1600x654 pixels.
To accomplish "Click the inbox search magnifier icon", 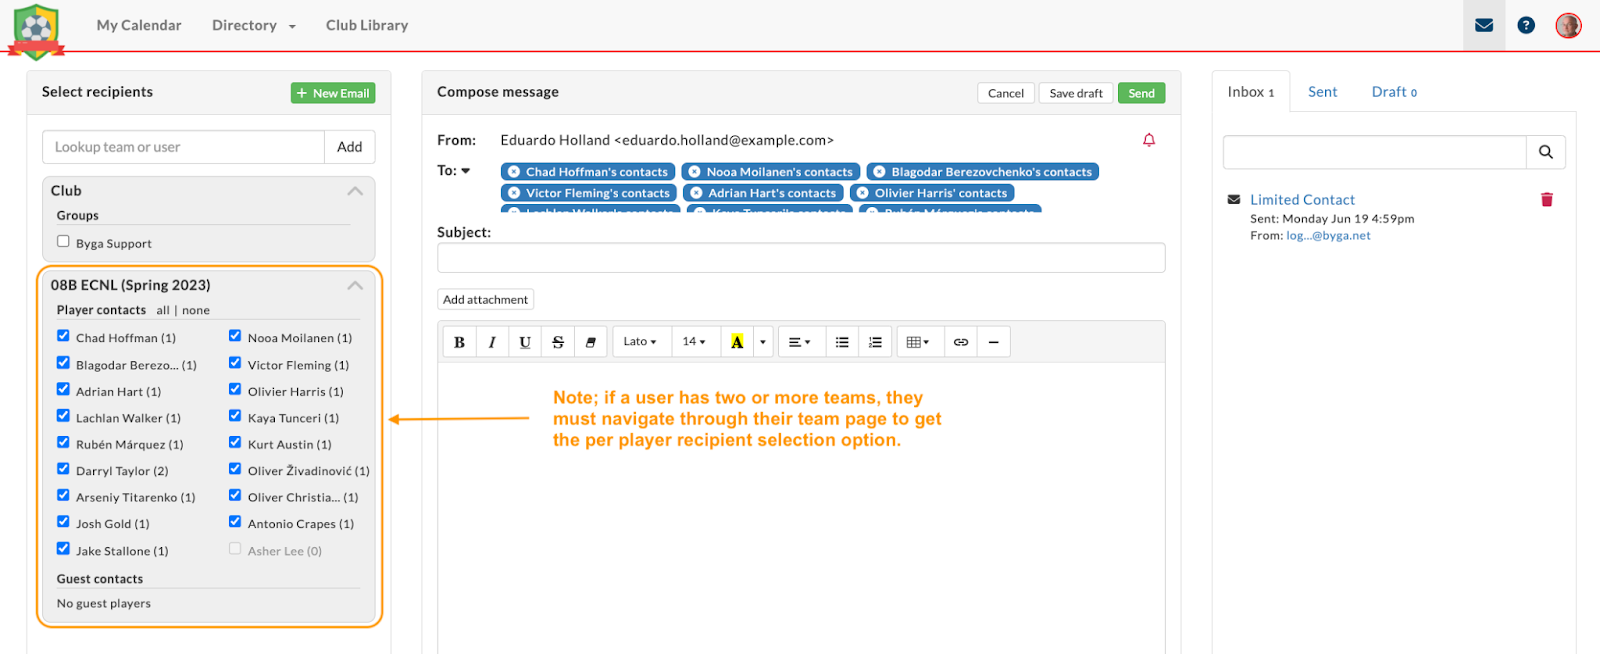I will (x=1545, y=152).
